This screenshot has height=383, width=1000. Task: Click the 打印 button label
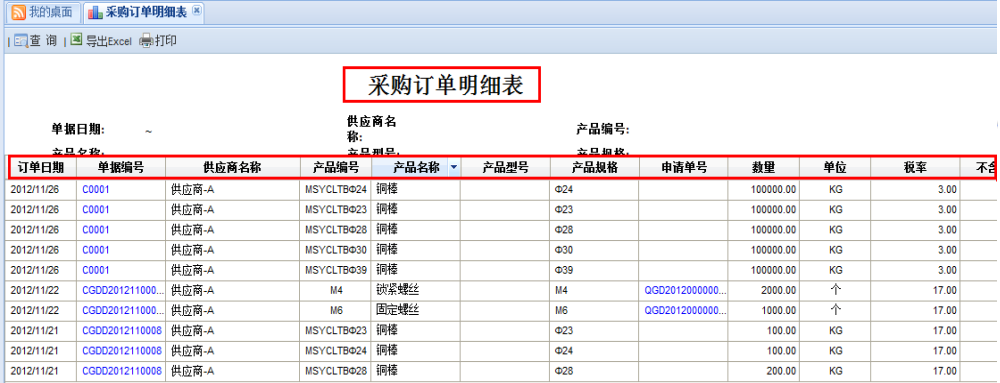[x=166, y=41]
